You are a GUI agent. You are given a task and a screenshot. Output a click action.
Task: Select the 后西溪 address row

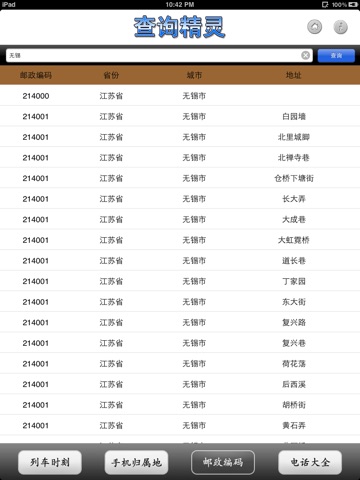tap(180, 384)
